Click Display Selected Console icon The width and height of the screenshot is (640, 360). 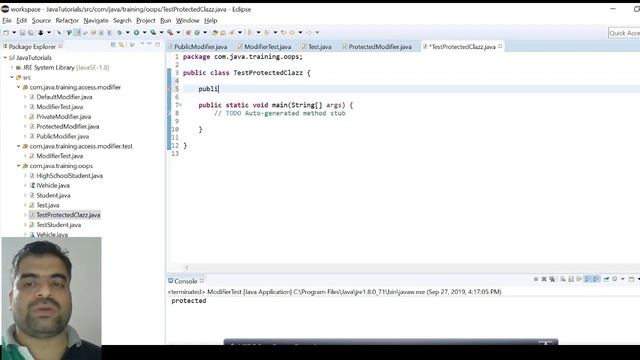tap(614, 279)
